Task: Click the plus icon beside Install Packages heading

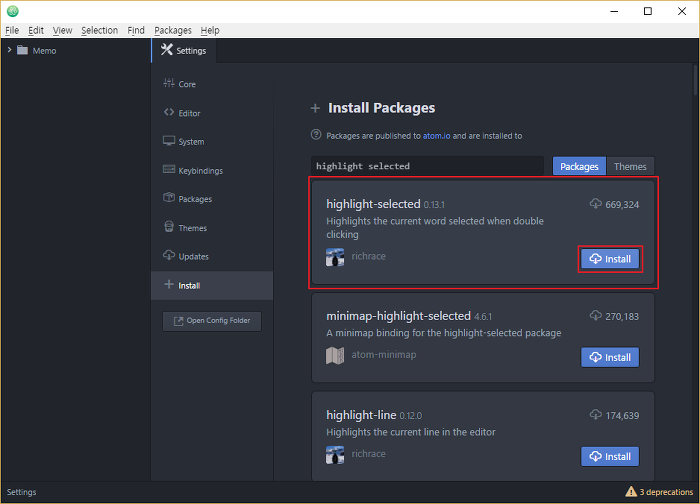Action: [315, 108]
